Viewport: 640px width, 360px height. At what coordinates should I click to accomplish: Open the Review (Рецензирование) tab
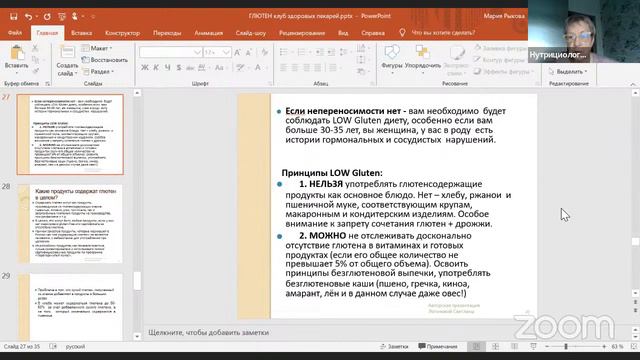[x=302, y=33]
